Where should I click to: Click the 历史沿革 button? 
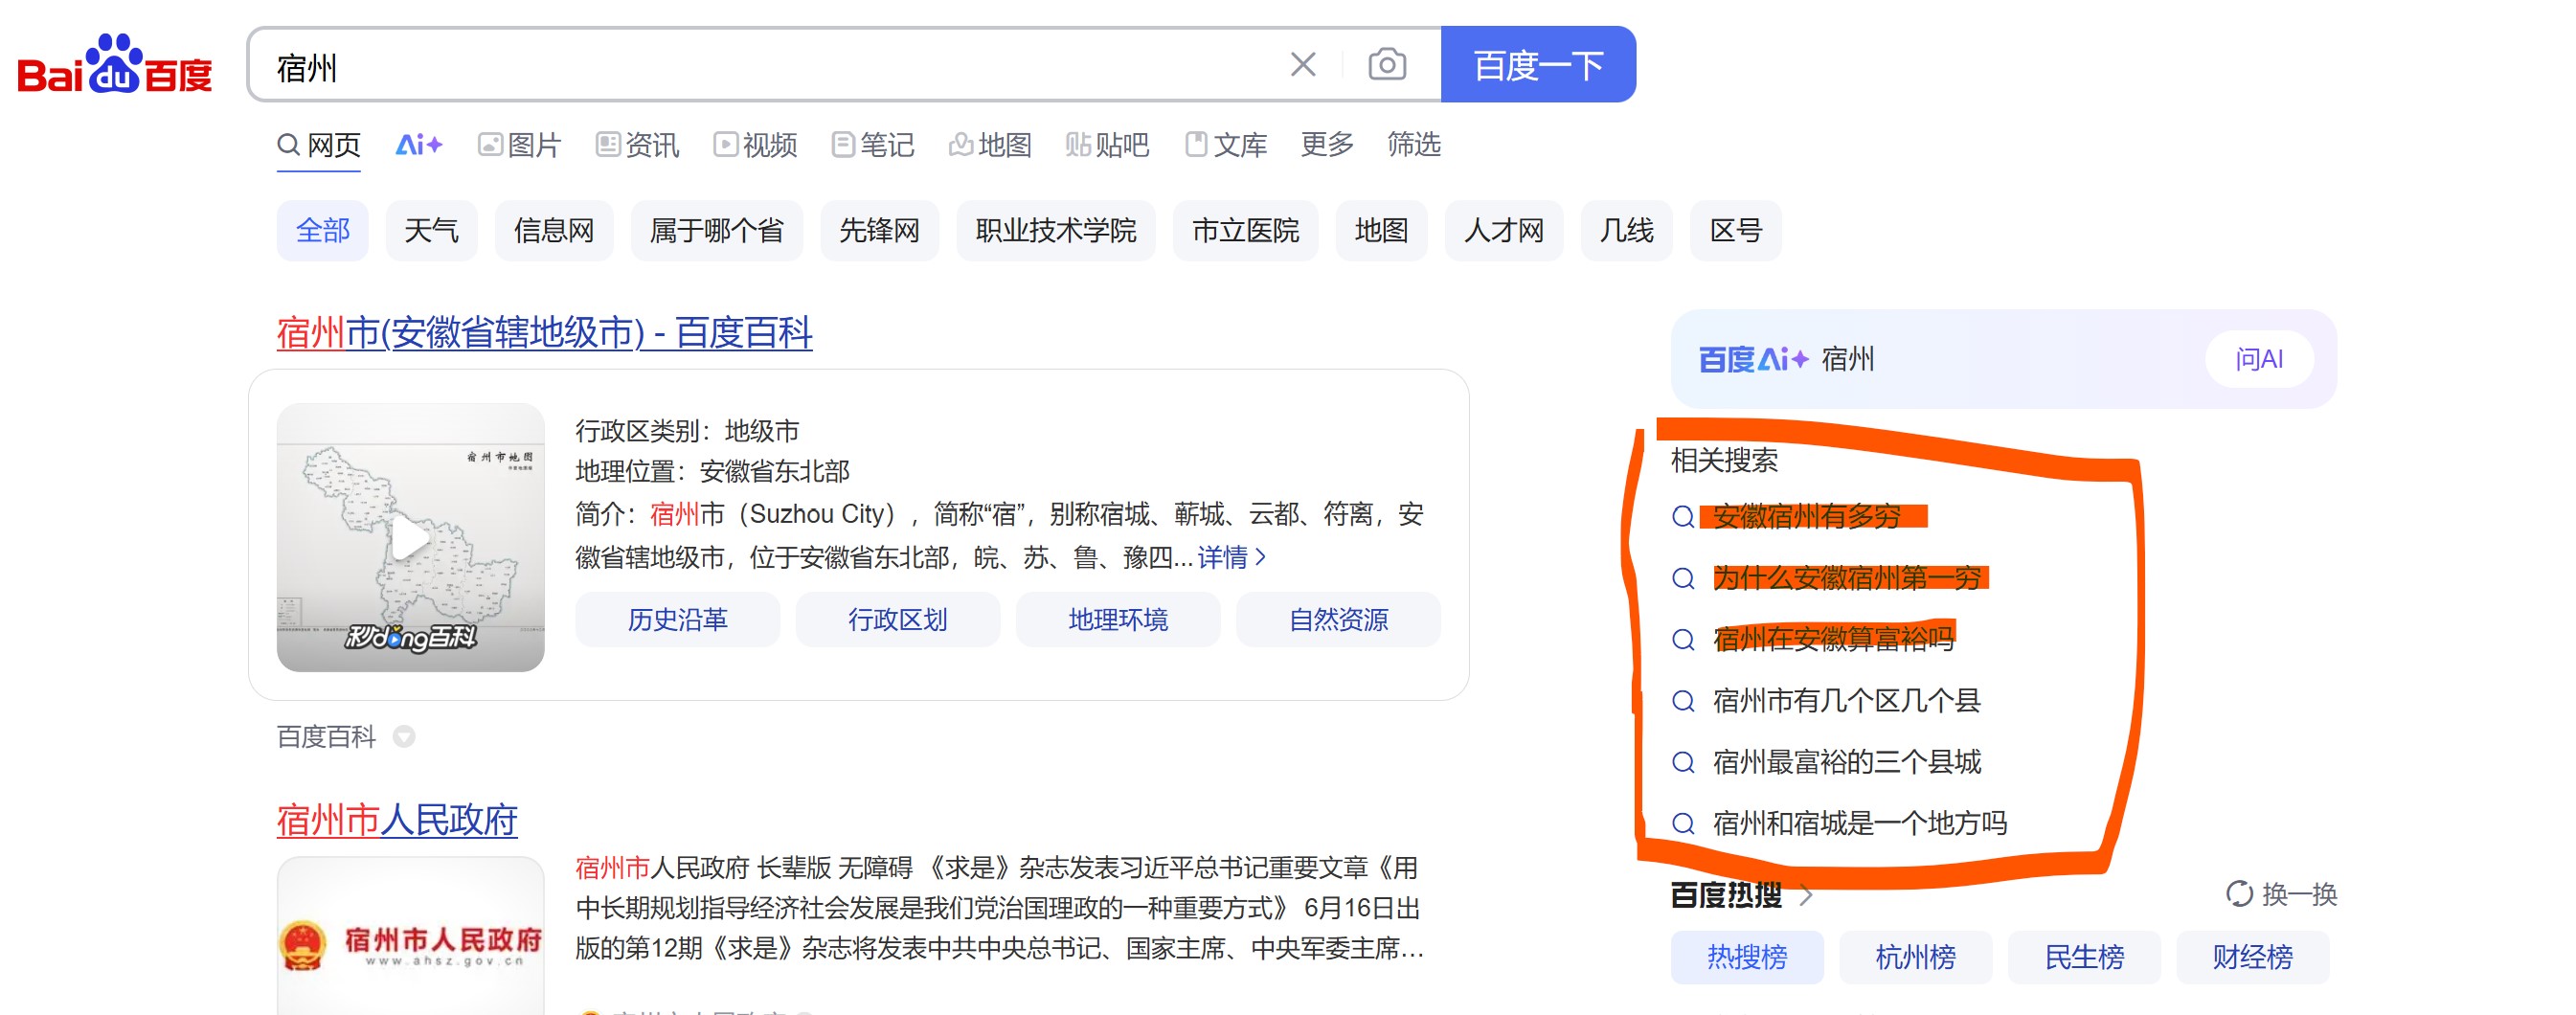(x=678, y=620)
